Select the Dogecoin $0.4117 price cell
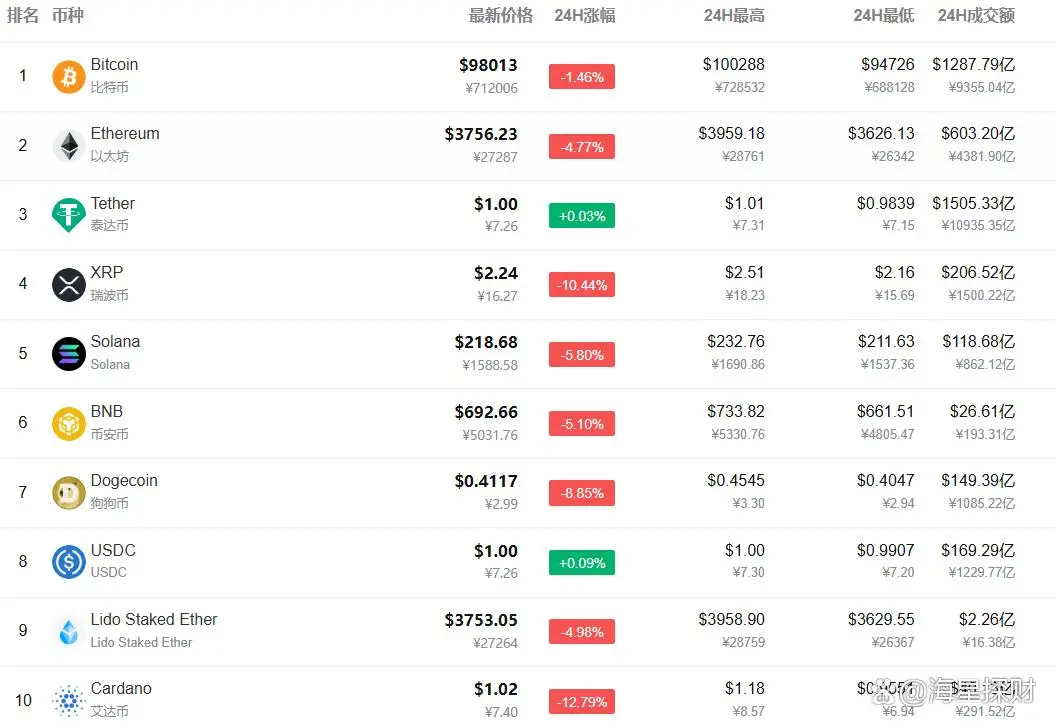 [x=486, y=482]
